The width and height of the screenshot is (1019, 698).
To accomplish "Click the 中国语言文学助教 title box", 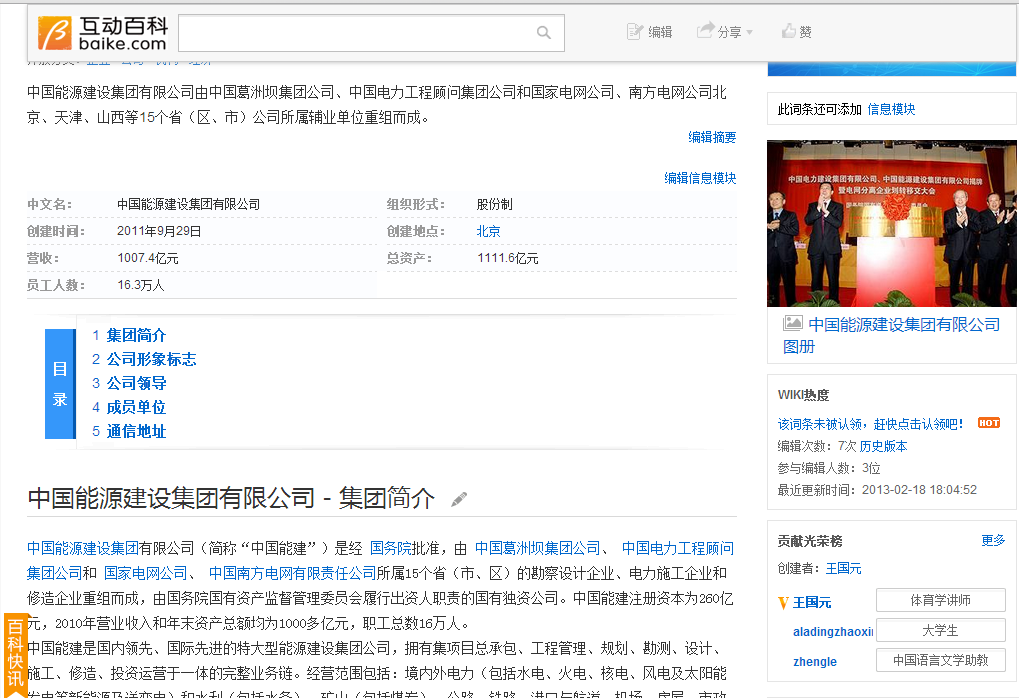I will 940,660.
